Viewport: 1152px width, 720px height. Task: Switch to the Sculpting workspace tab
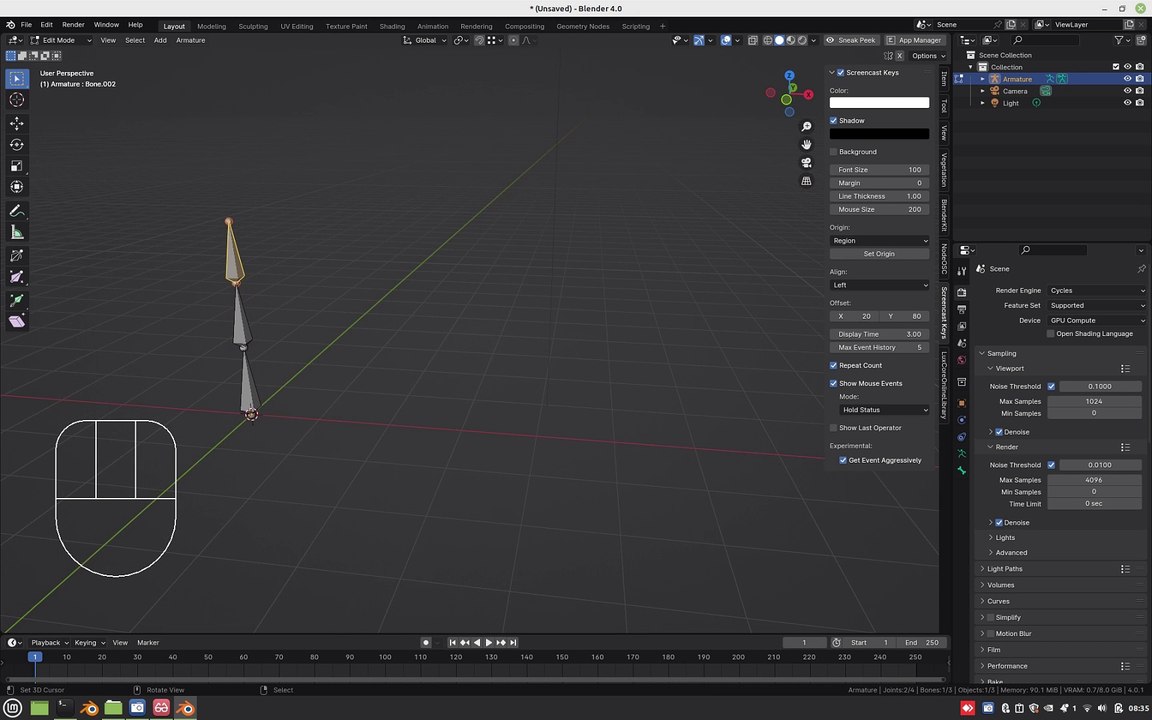coord(253,26)
